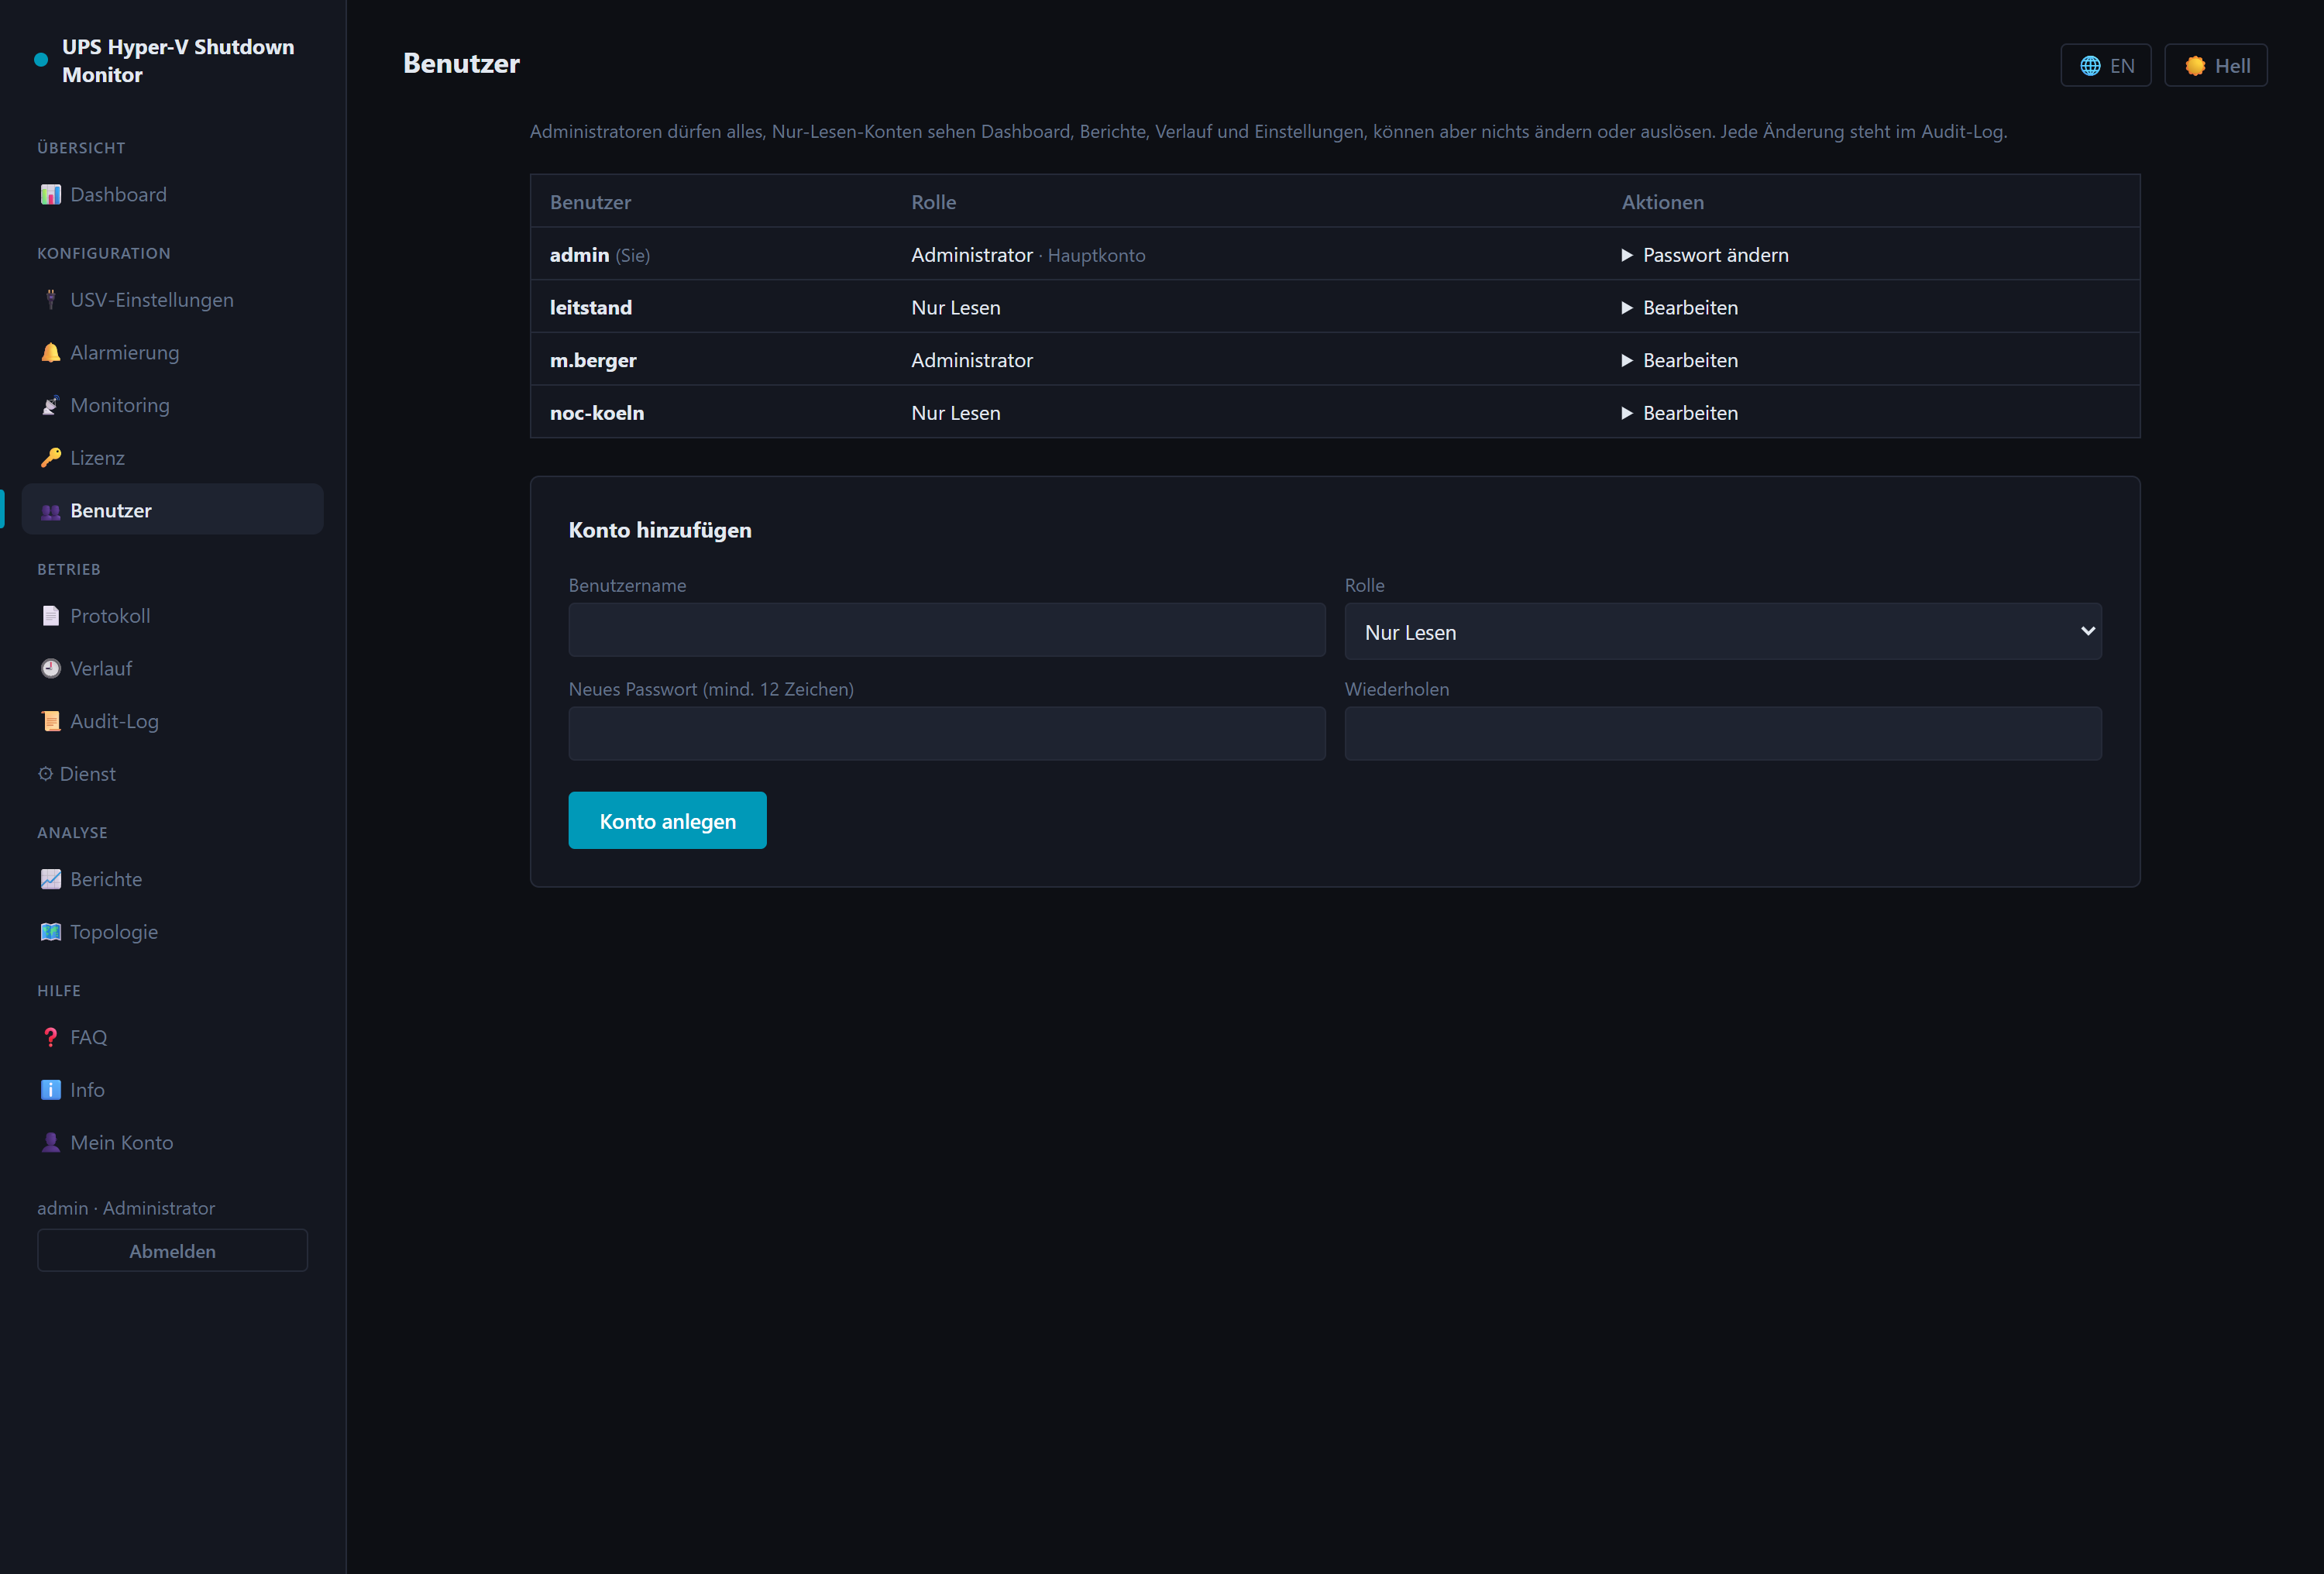The height and width of the screenshot is (1574, 2324).
Task: Click the Dienst gear icon
Action: tap(45, 774)
